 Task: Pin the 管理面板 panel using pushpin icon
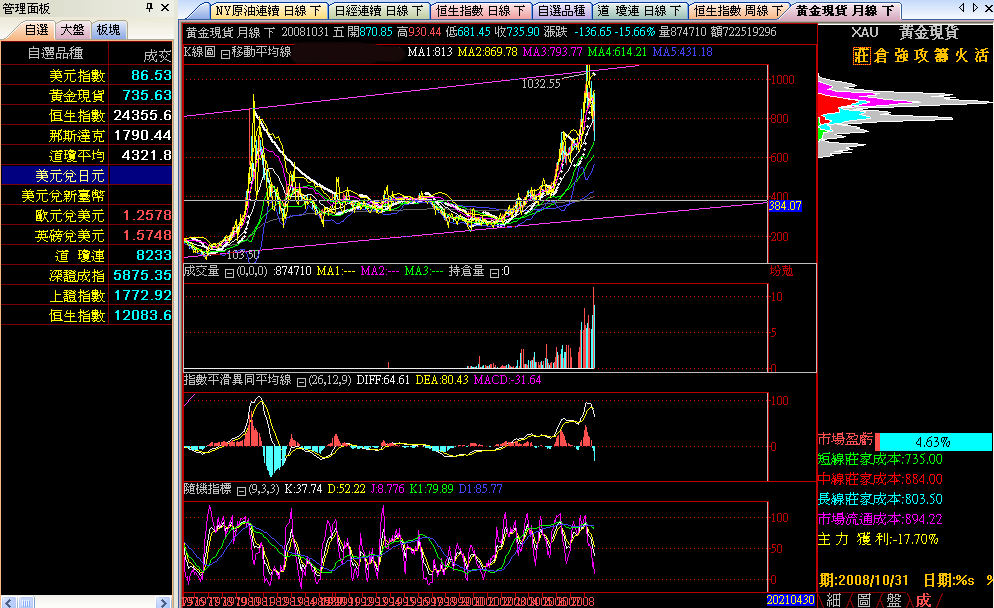click(150, 8)
